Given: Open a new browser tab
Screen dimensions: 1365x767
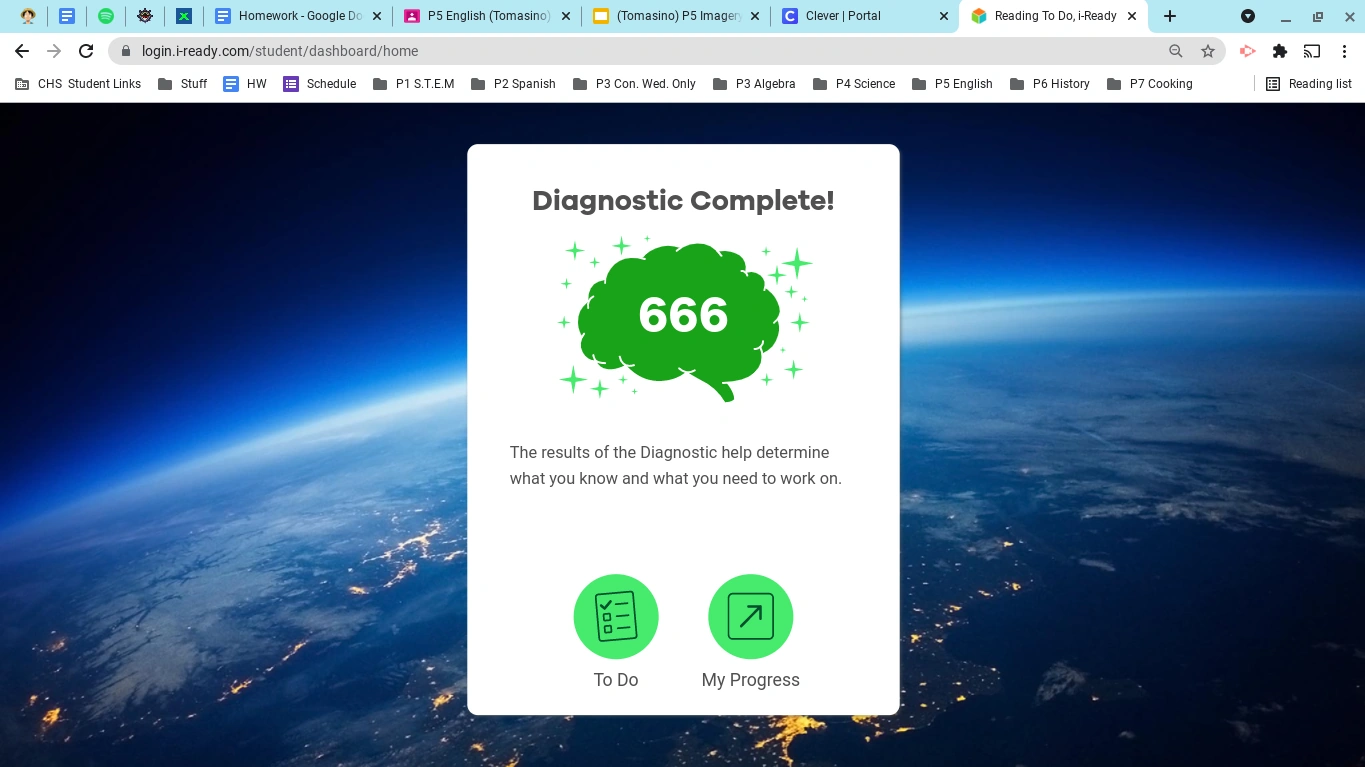Looking at the screenshot, I should tap(1170, 16).
